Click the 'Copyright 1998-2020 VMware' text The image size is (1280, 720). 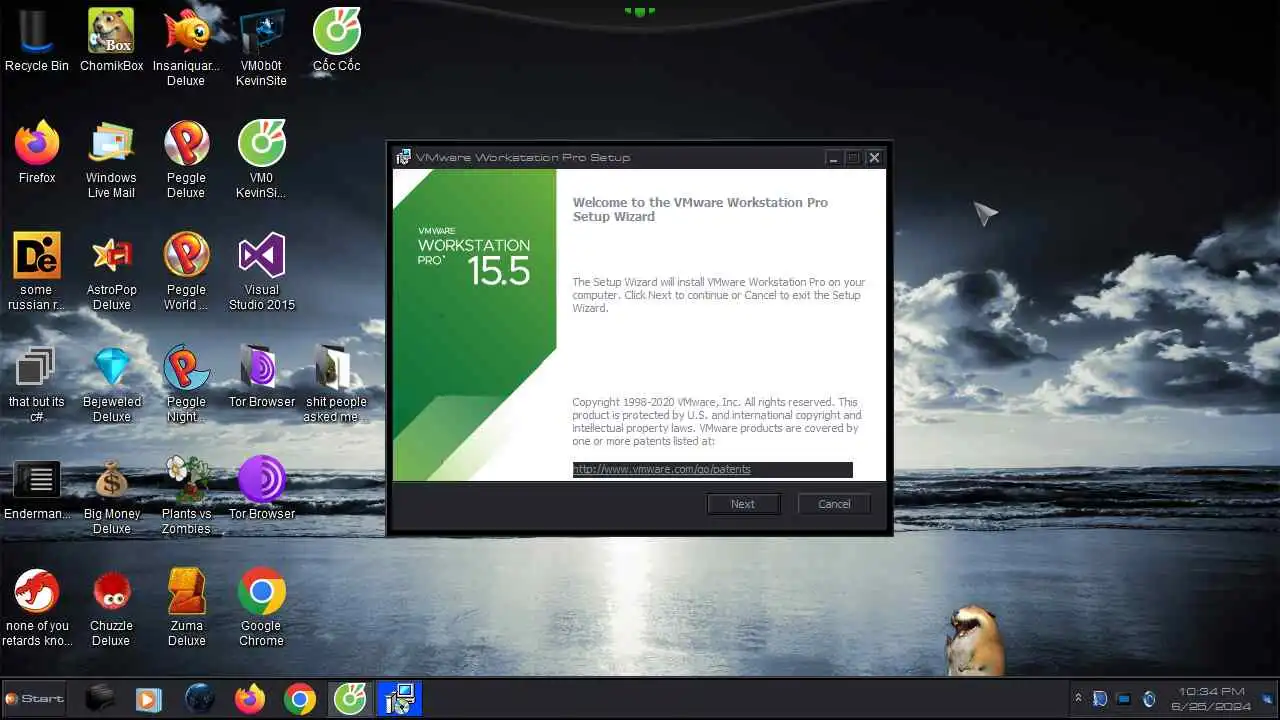[x=716, y=421]
